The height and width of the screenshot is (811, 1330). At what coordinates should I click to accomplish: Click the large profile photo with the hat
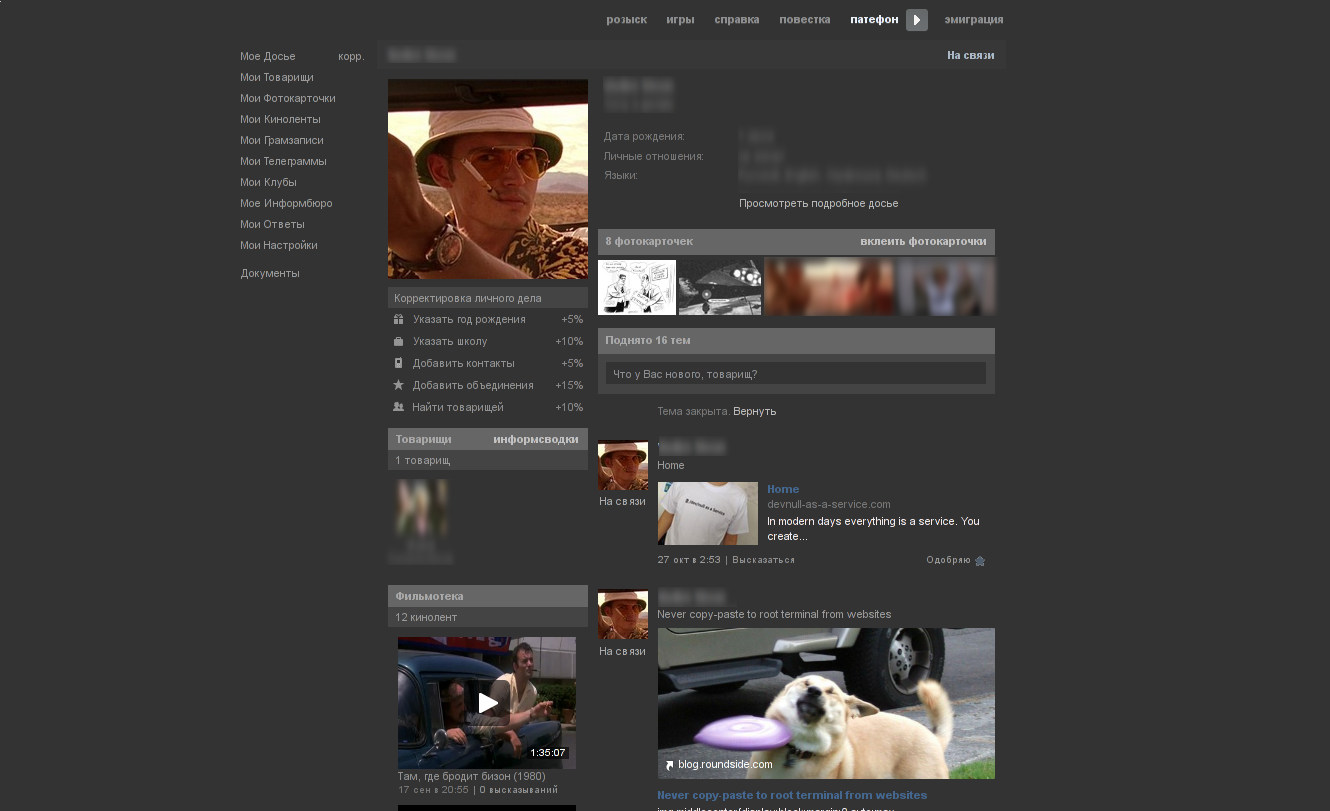tap(488, 179)
